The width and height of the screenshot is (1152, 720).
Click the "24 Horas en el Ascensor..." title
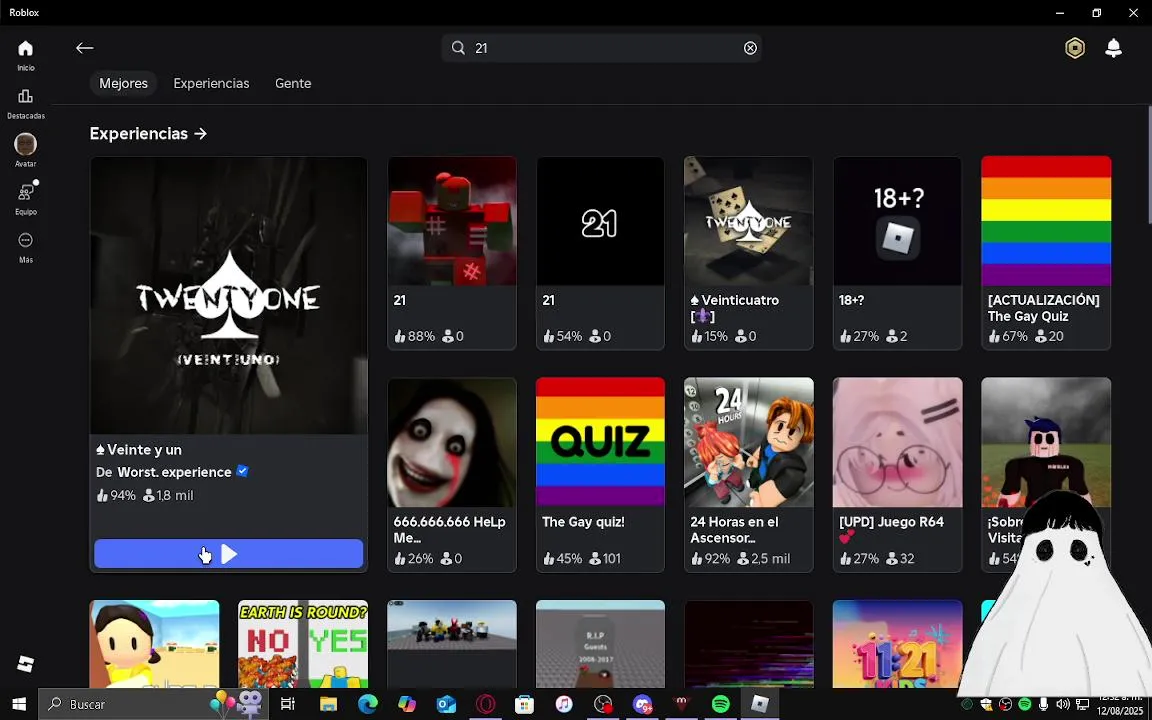pos(734,530)
